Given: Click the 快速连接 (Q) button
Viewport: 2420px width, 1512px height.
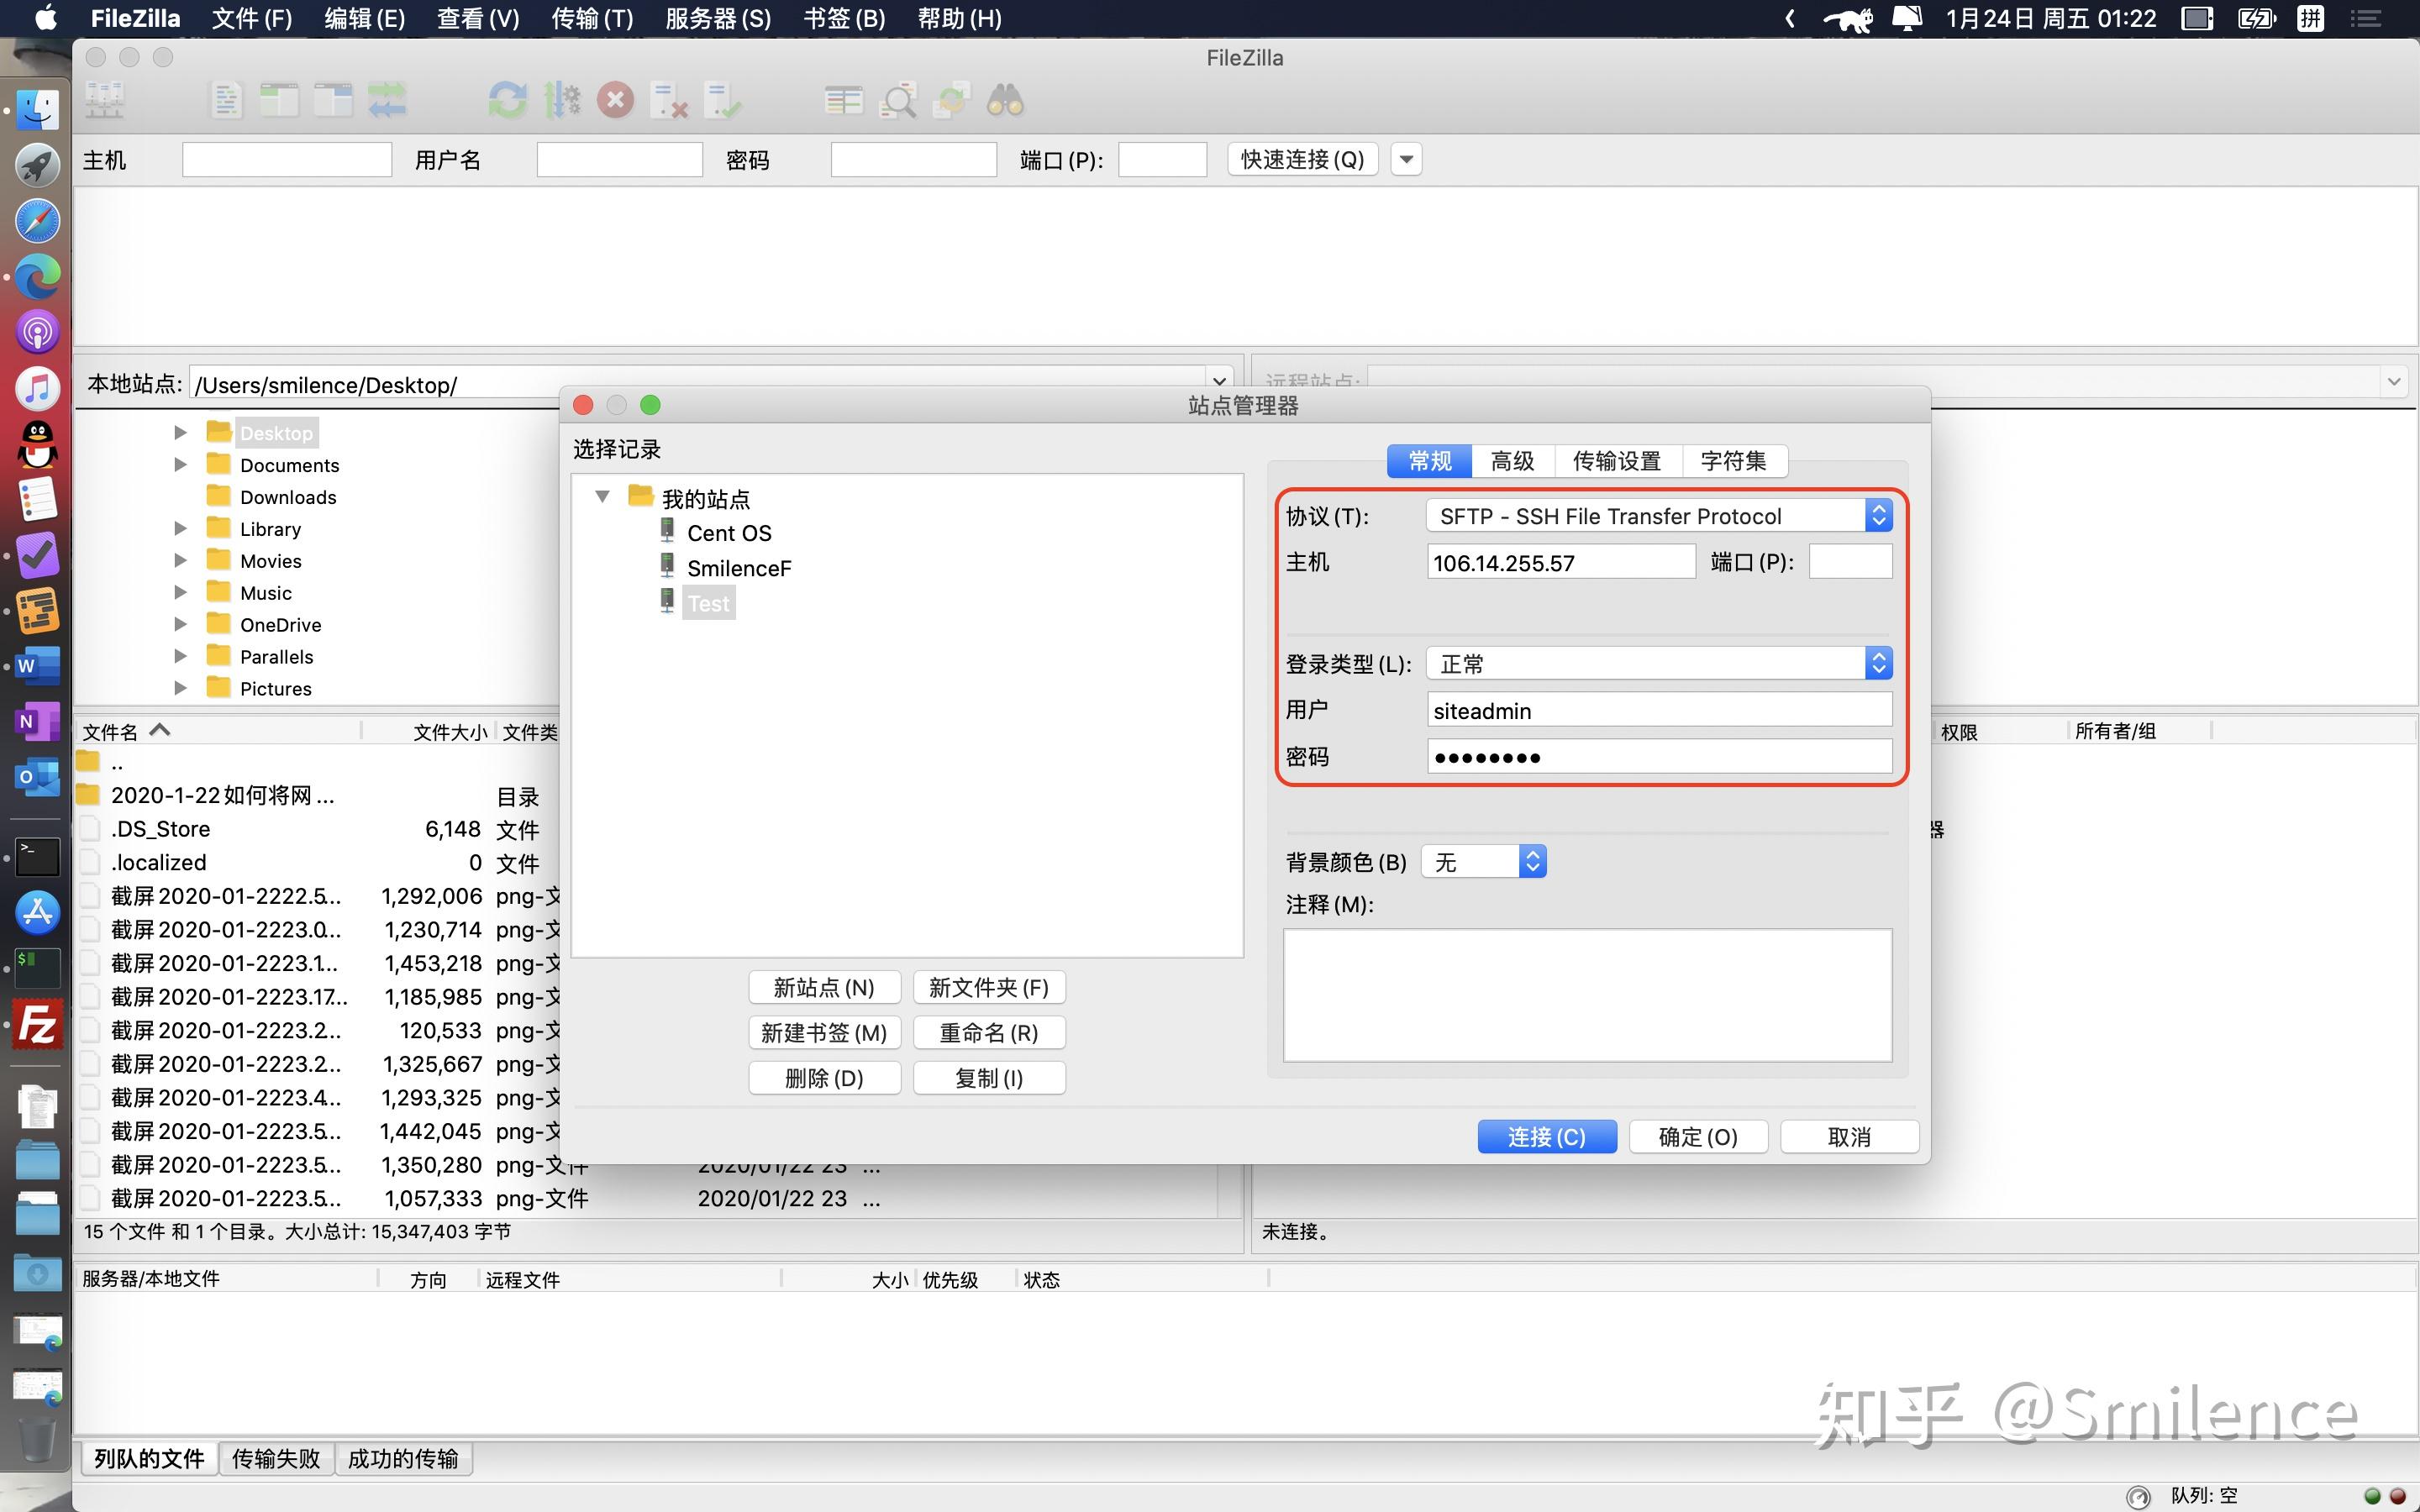Looking at the screenshot, I should (1302, 160).
